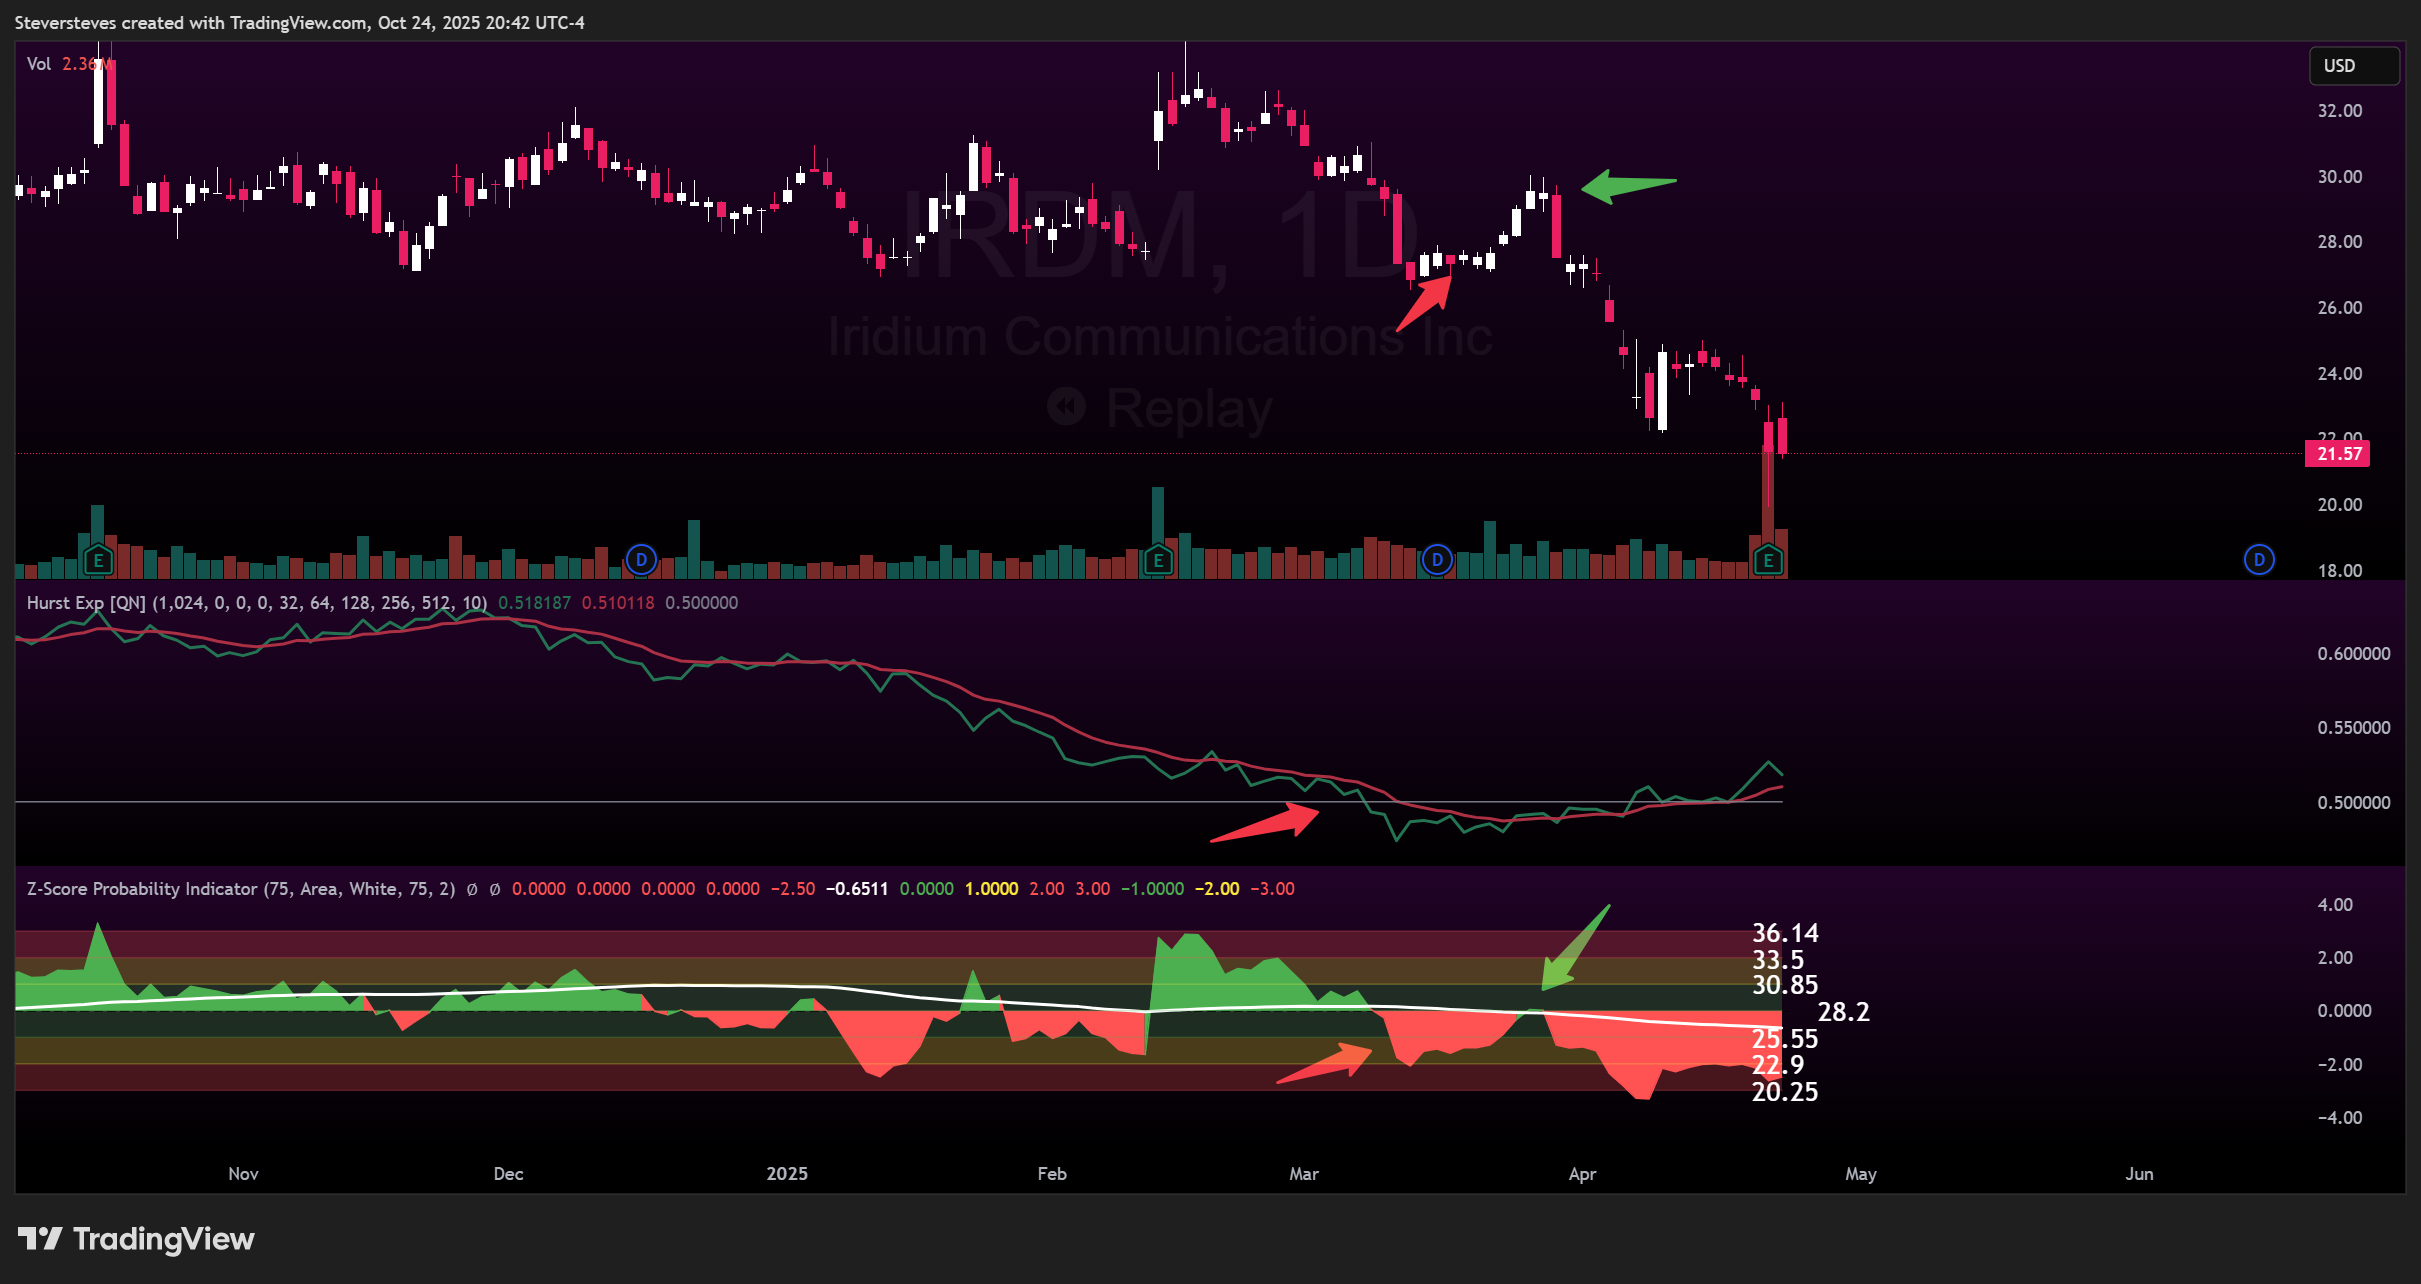Click the March dividend D marker
This screenshot has width=2421, height=1284.
(1437, 560)
